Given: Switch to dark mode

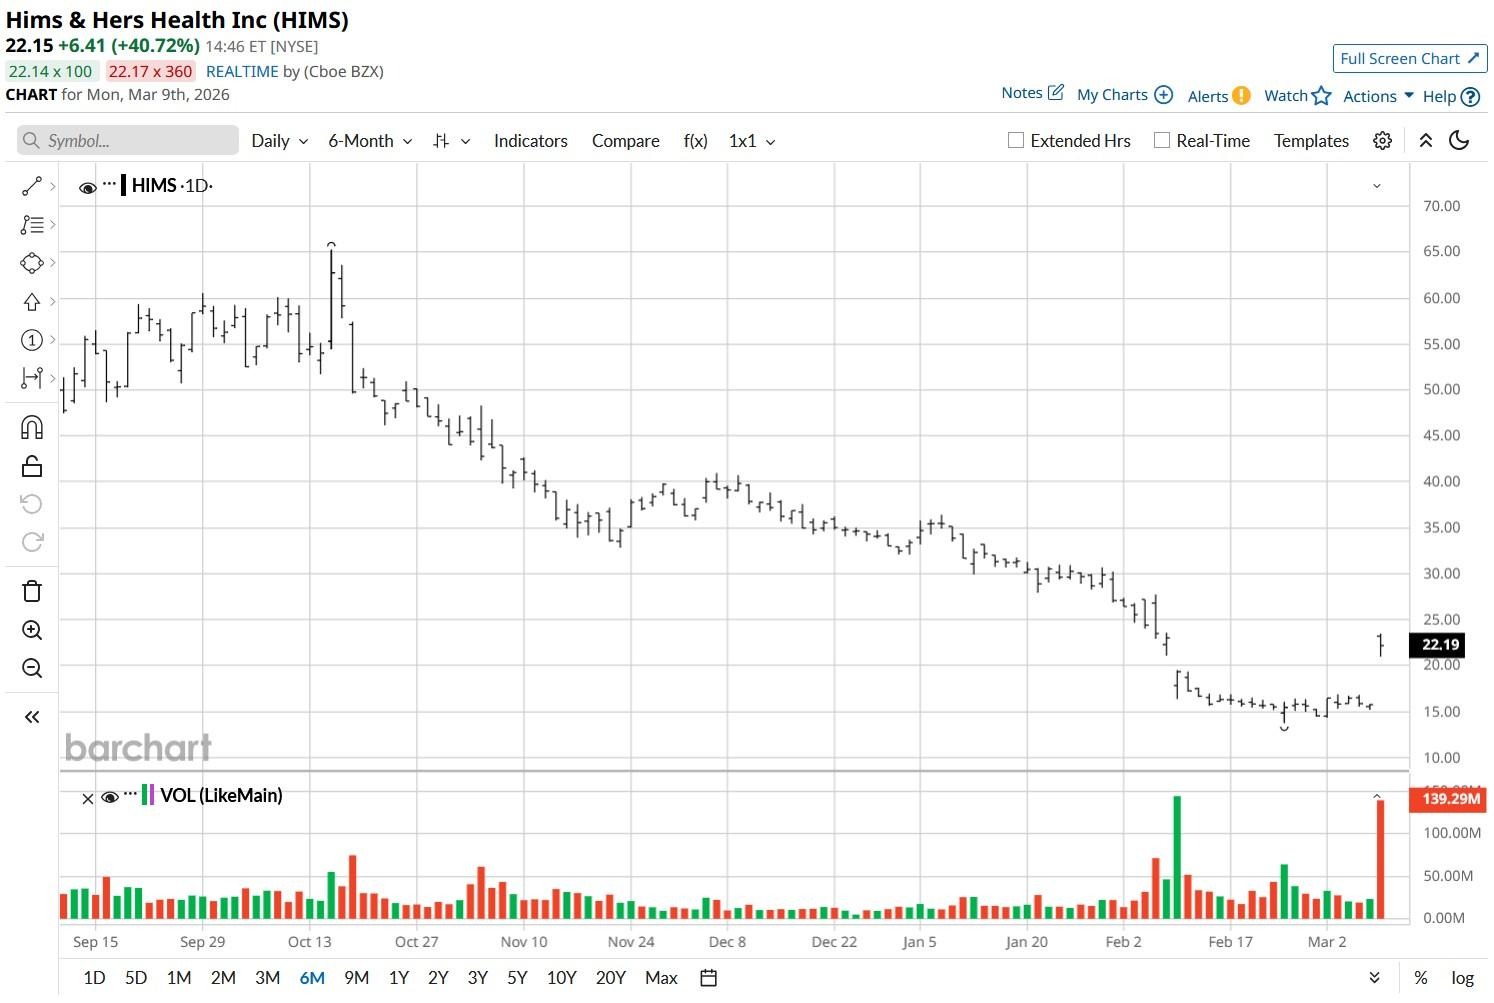Looking at the screenshot, I should (x=1460, y=141).
